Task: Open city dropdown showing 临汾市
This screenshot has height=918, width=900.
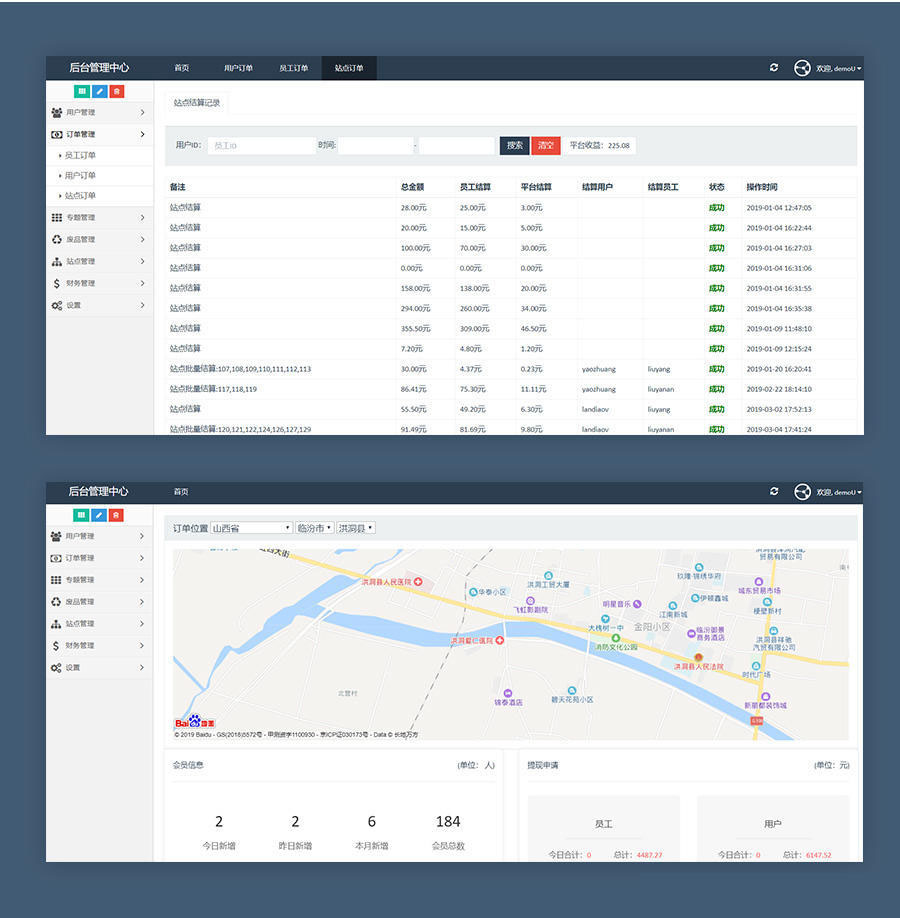Action: [x=314, y=528]
